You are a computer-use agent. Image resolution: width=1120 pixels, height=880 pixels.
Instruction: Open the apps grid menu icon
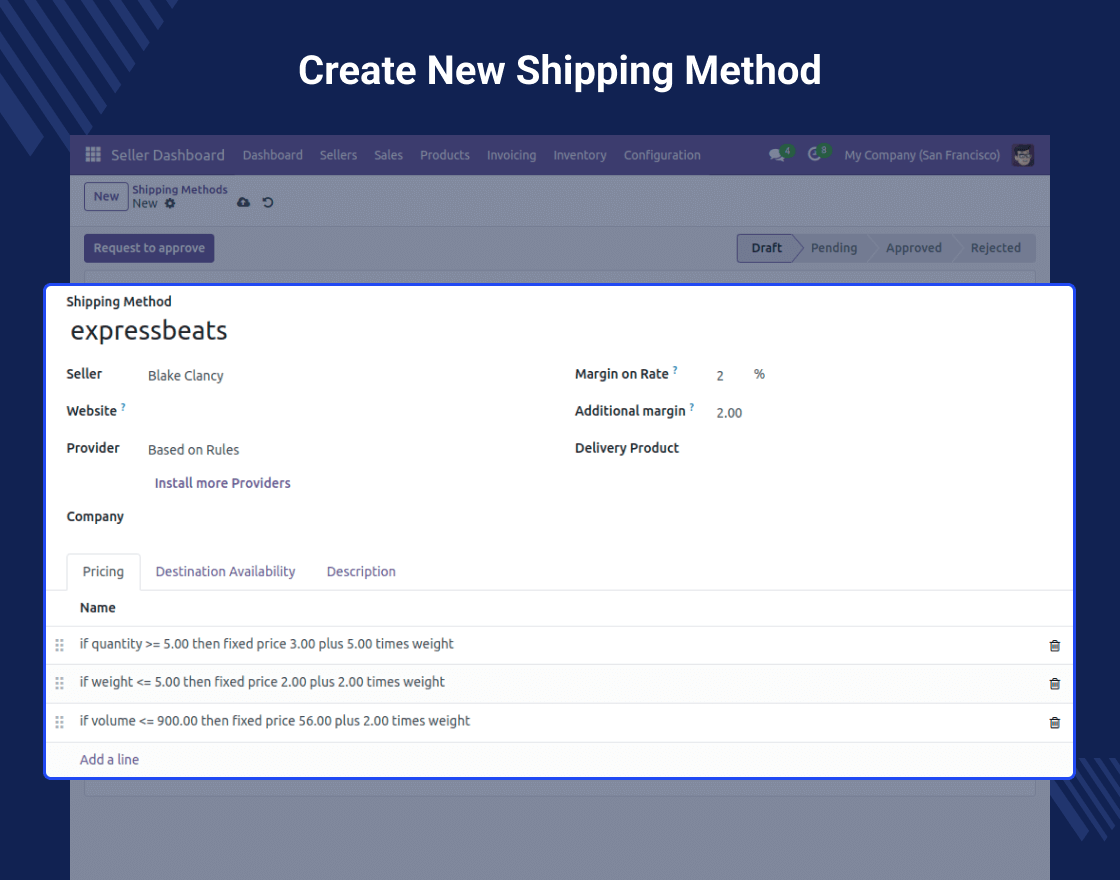93,154
